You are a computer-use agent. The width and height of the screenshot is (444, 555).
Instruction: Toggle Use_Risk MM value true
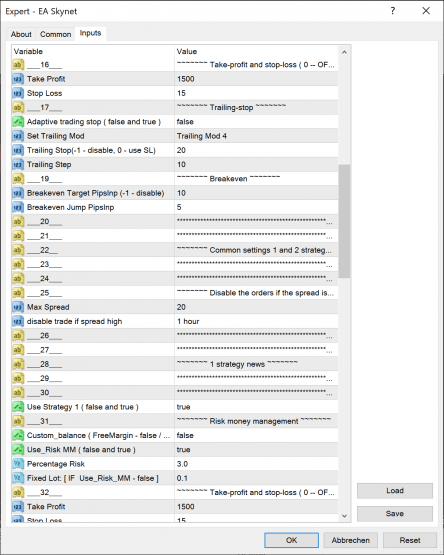click(x=256, y=450)
